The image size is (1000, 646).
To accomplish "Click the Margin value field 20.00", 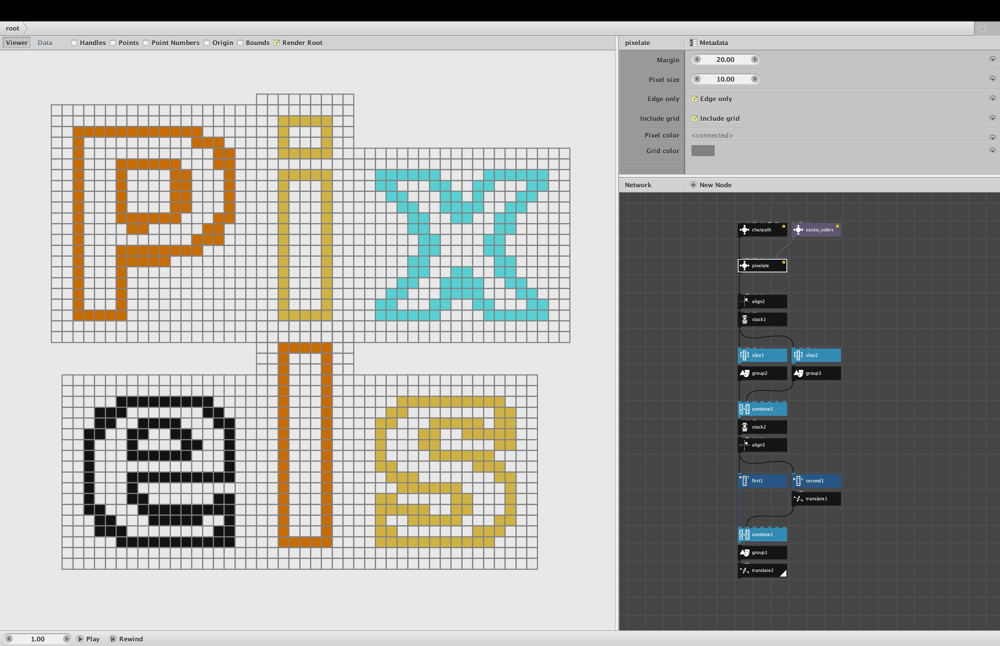I will pos(725,59).
